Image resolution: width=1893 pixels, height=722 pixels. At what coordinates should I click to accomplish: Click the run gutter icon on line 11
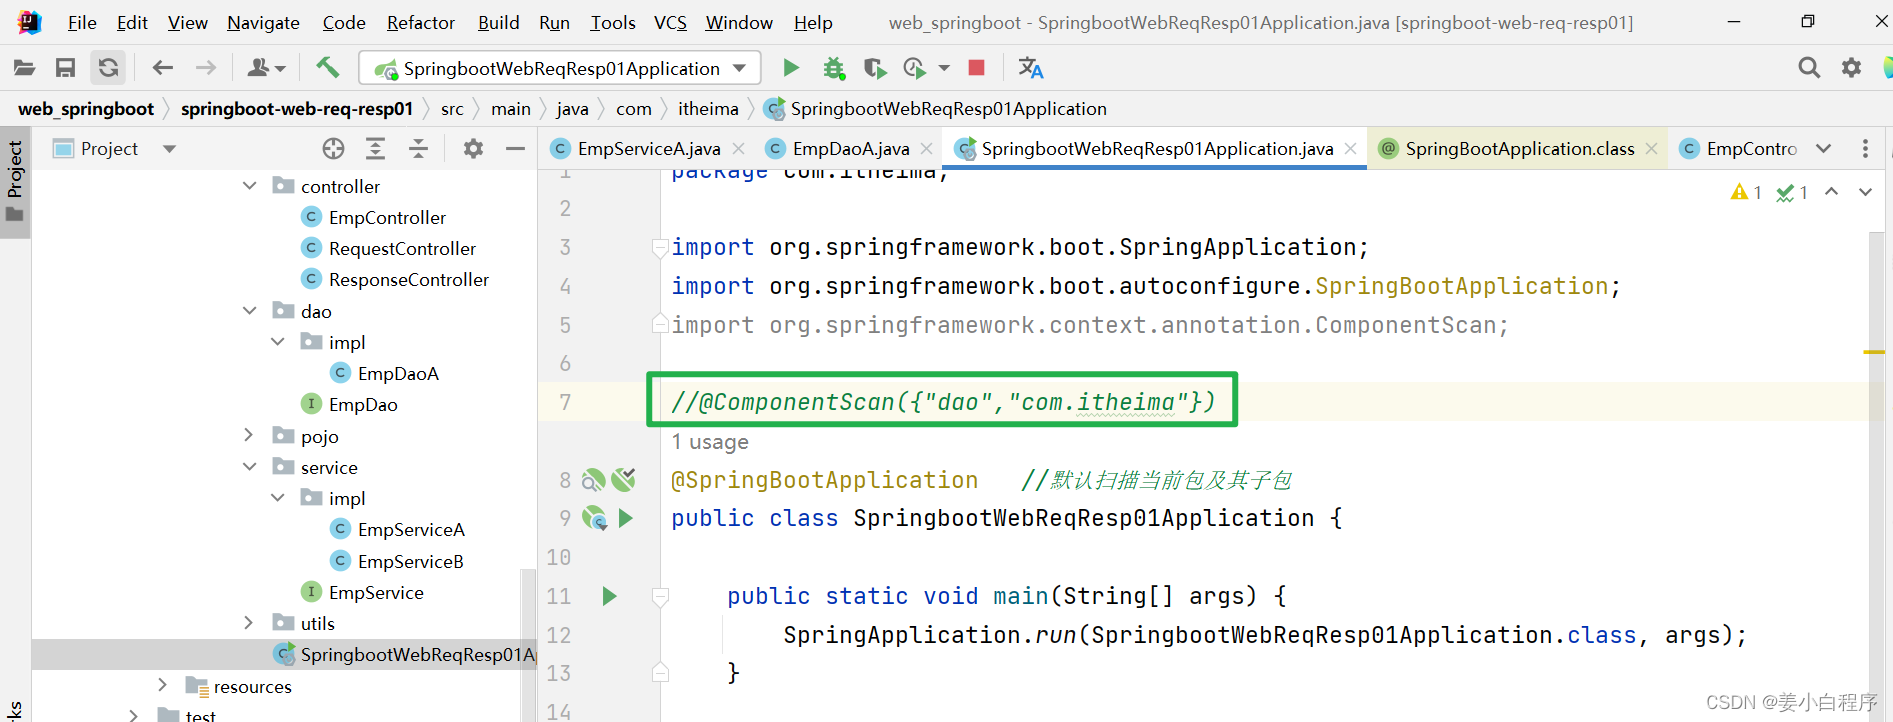point(609,596)
